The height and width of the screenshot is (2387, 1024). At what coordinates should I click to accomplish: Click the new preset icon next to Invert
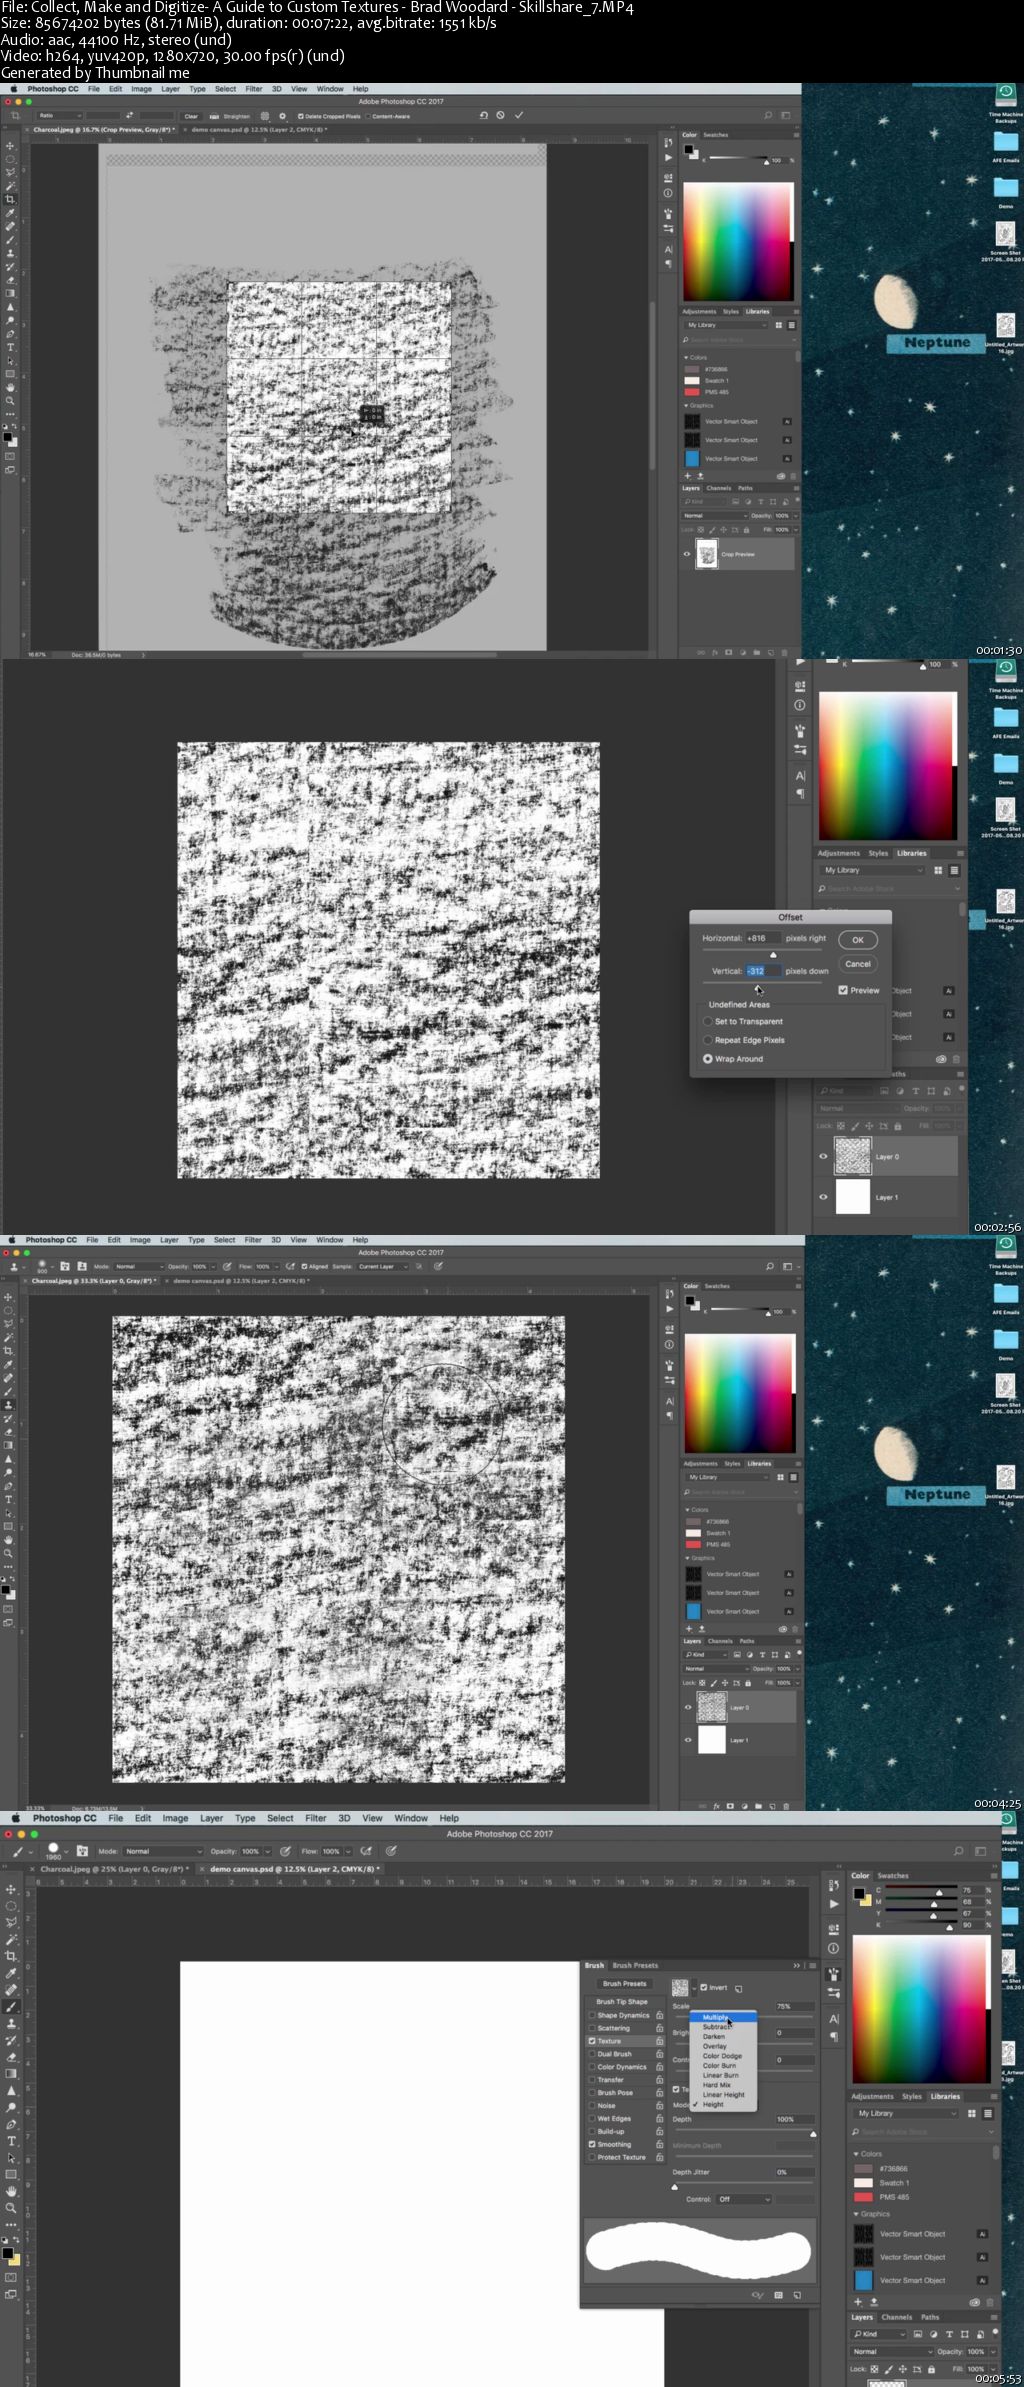[739, 1988]
